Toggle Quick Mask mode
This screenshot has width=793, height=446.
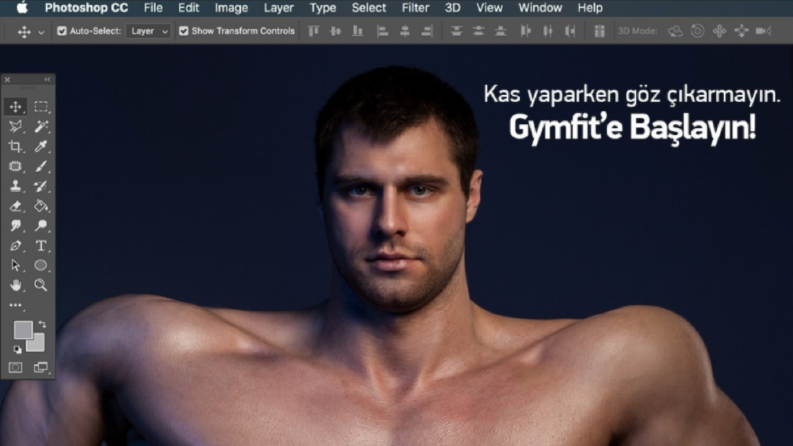(x=15, y=368)
